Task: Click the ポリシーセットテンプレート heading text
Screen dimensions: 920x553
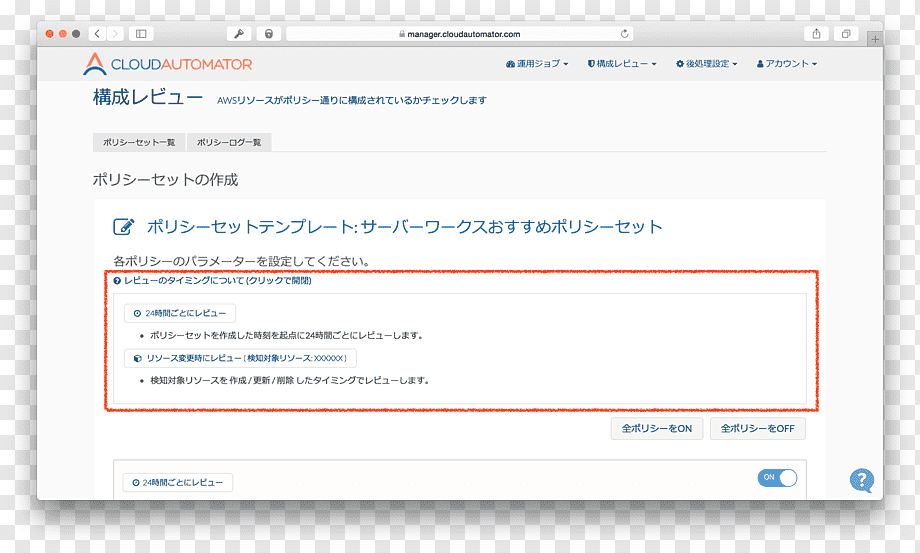Action: pos(405,227)
